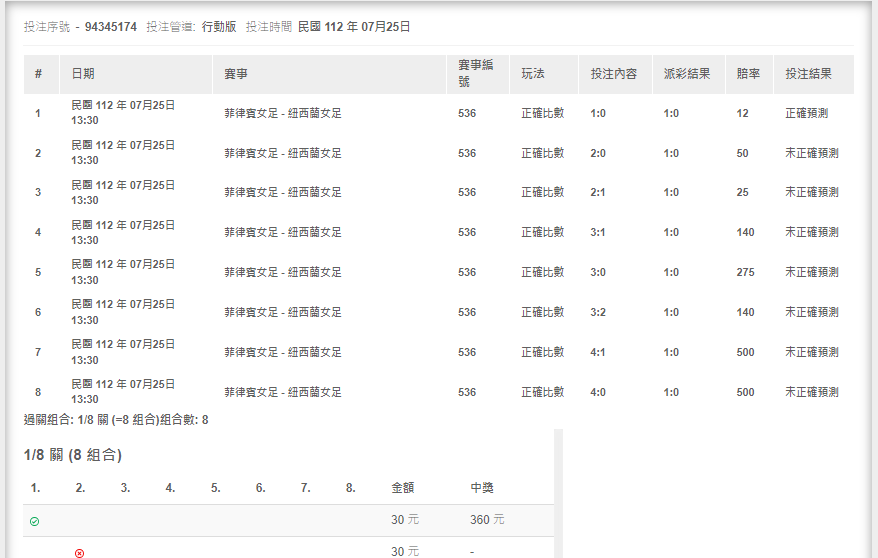Click the bet serial number 94345174
This screenshot has width=878, height=558.
pyautogui.click(x=110, y=27)
